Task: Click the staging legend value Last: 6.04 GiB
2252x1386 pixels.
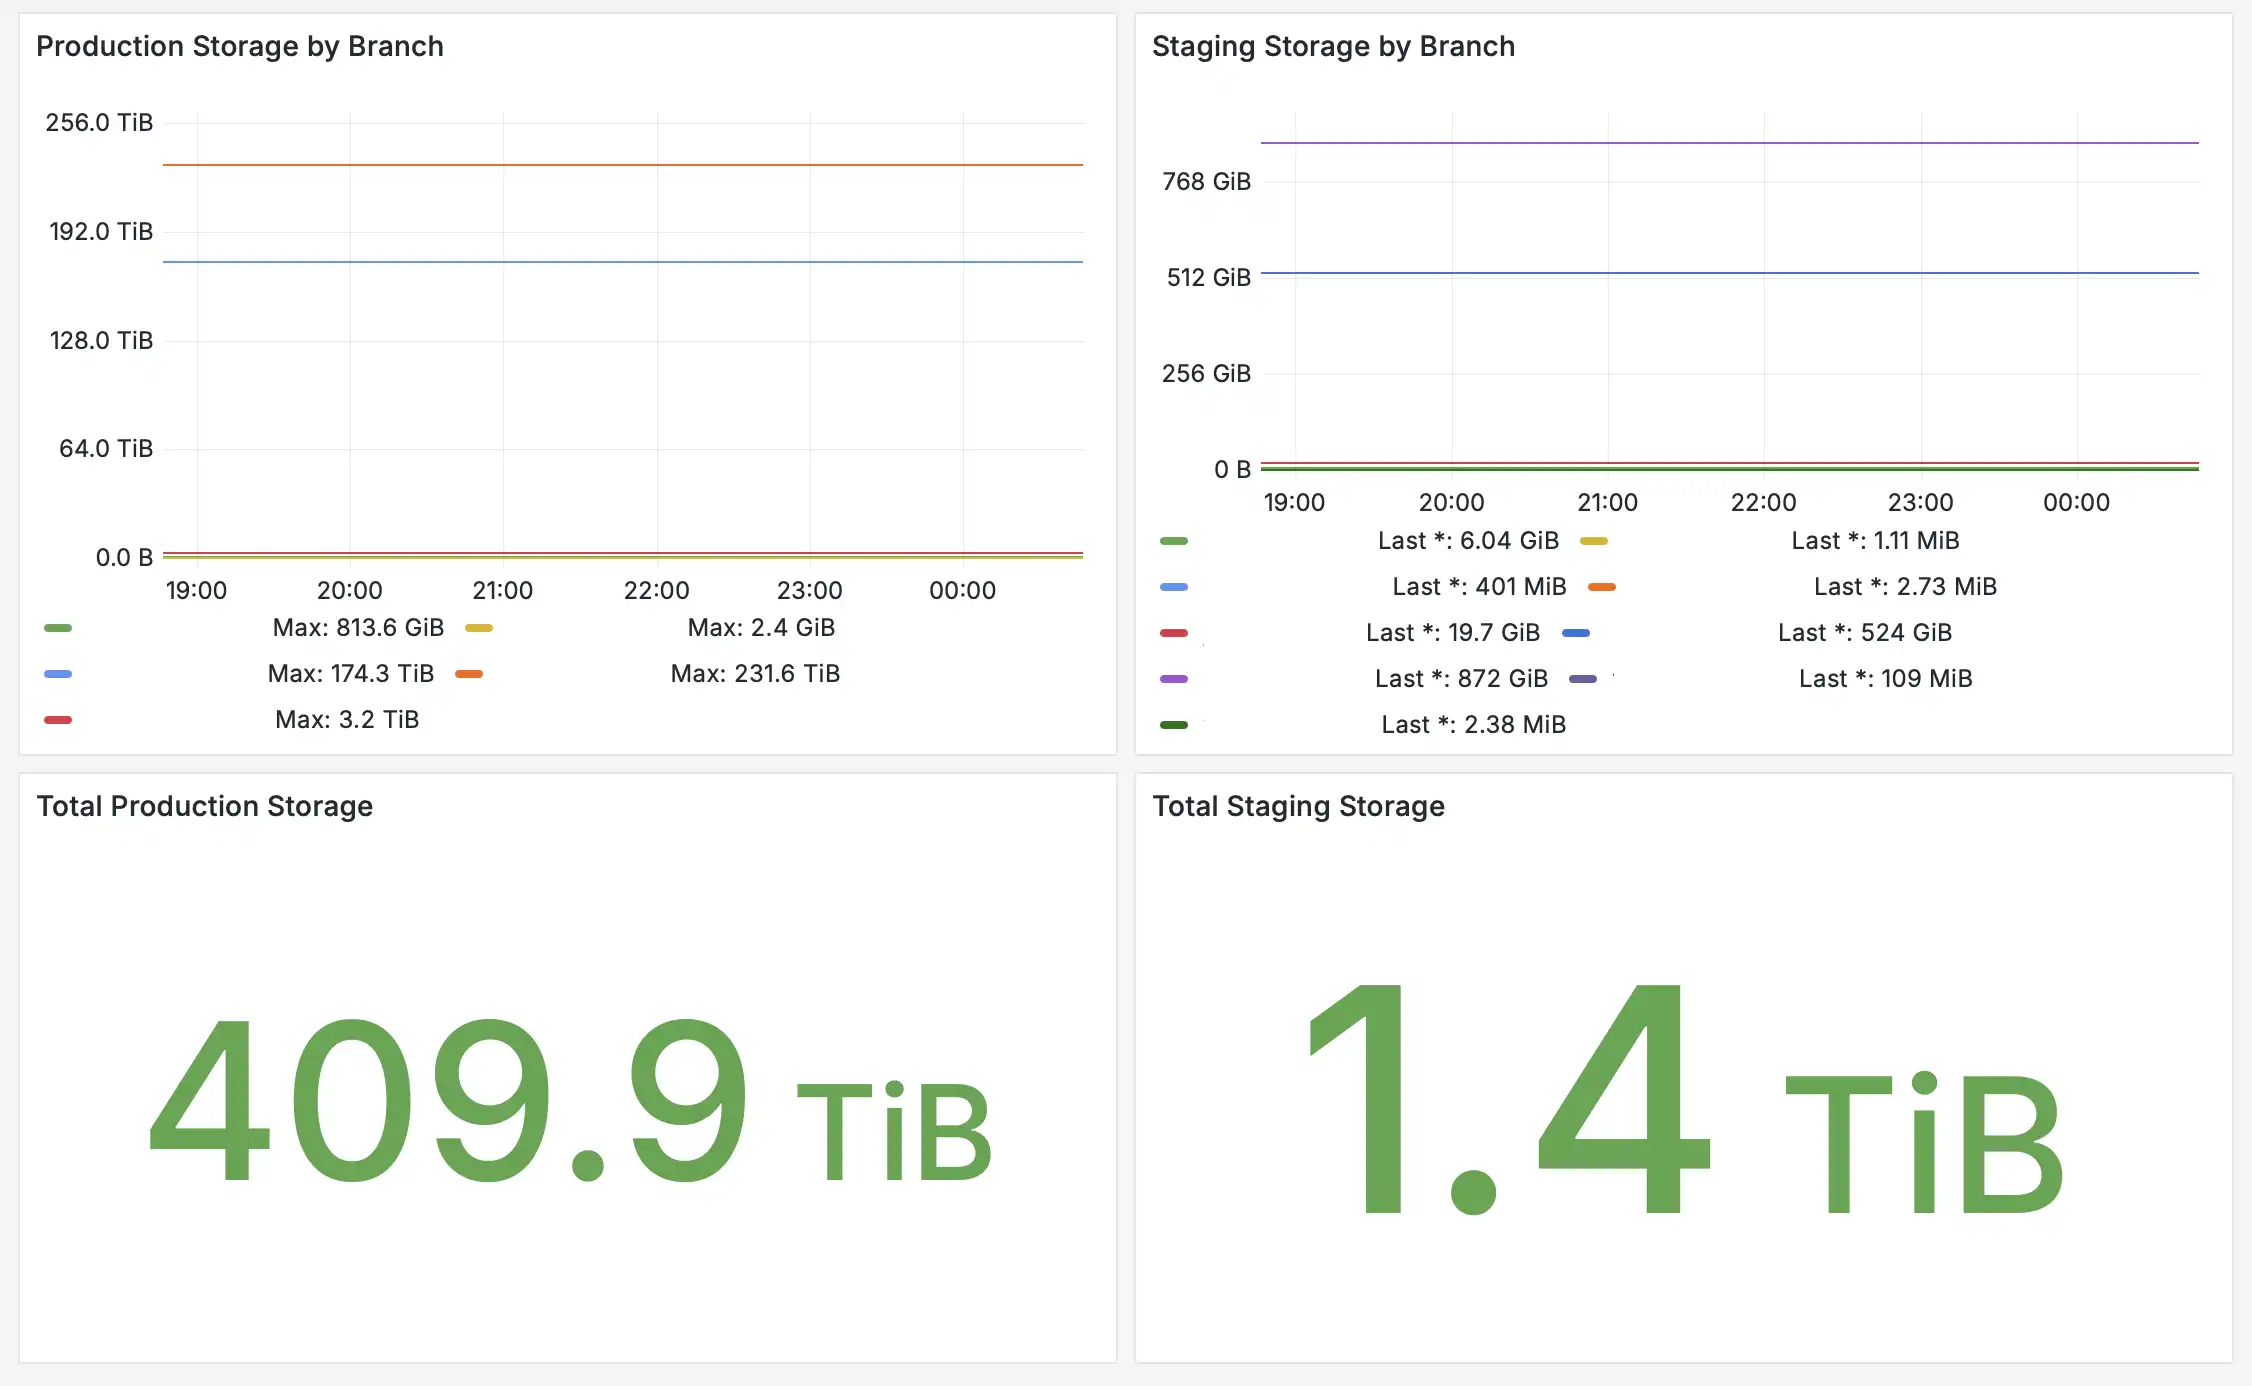Action: (x=1468, y=541)
